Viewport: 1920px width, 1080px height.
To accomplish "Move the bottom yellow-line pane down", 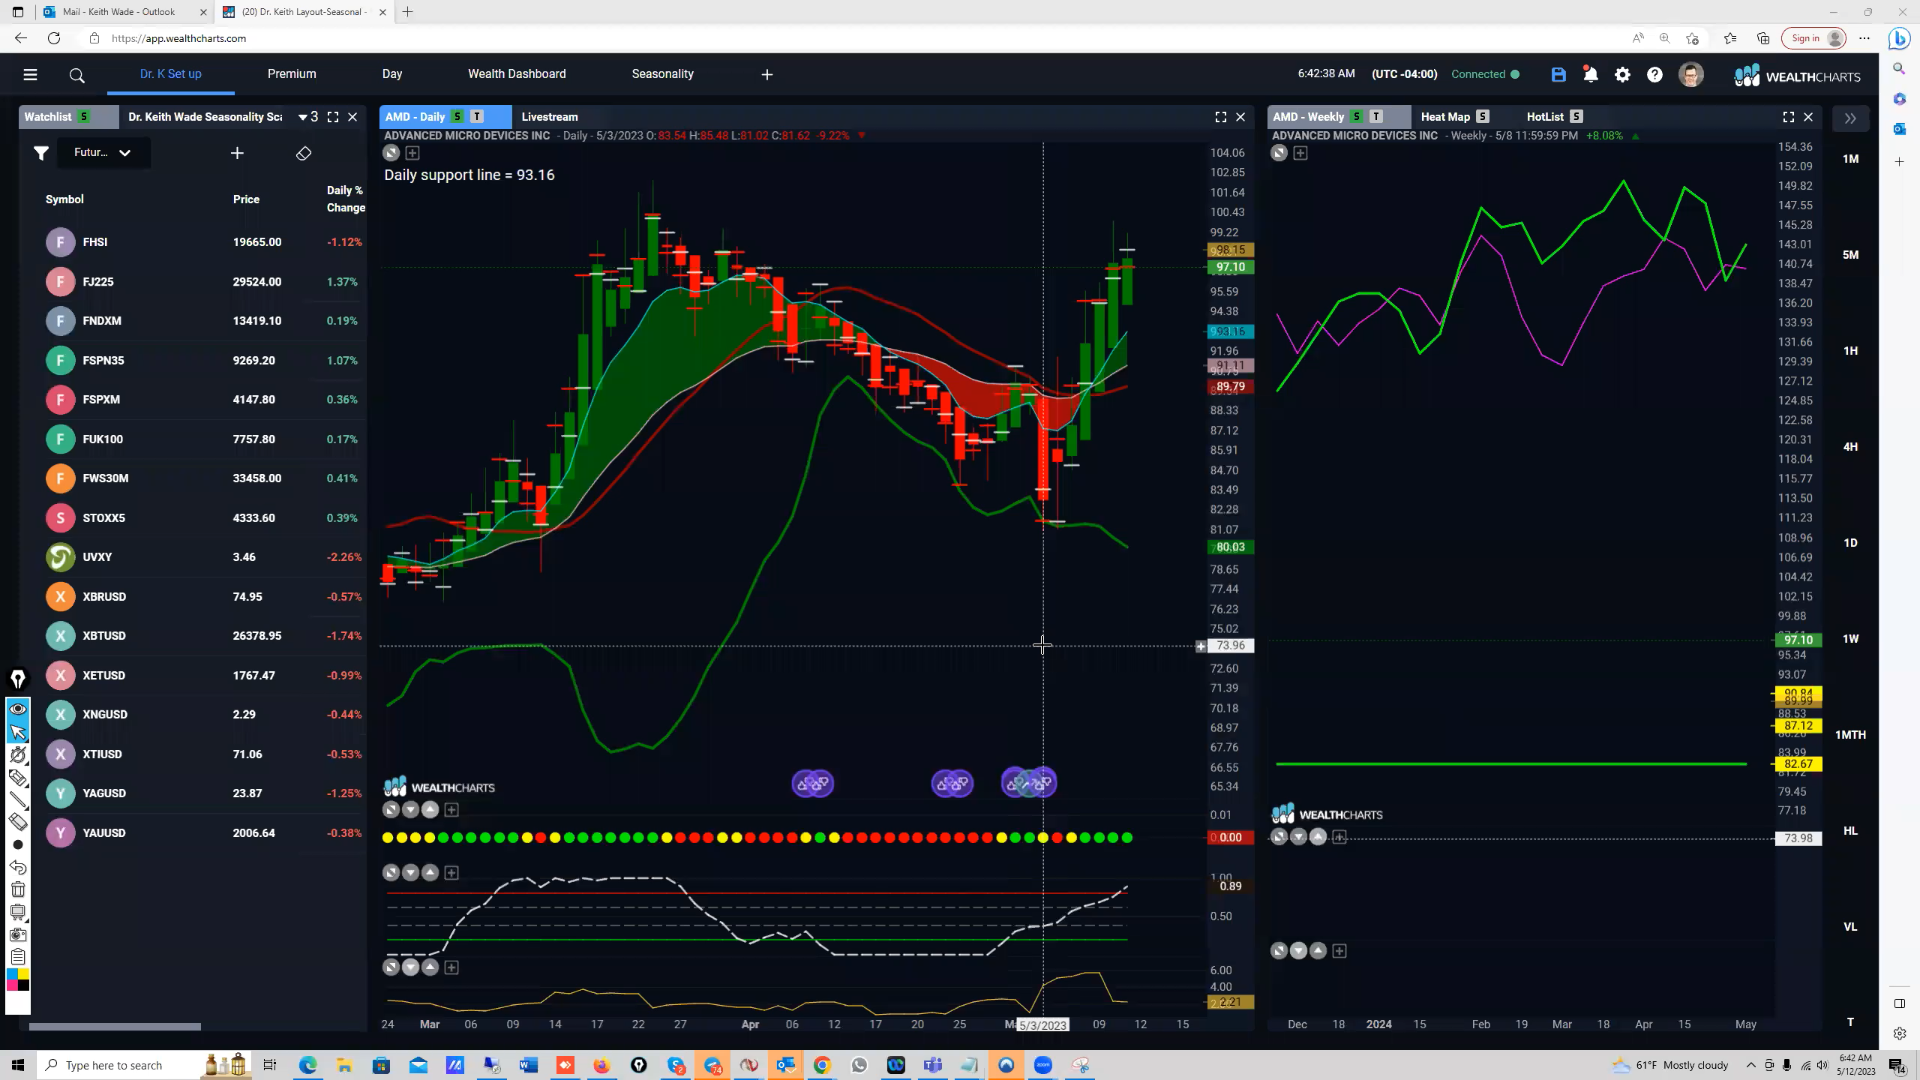I will pyautogui.click(x=410, y=967).
